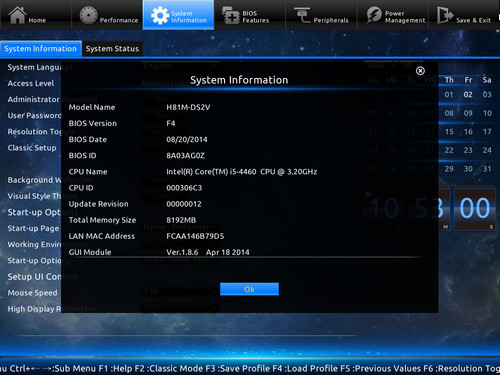Pick calendar day 31 in the calendar

487,169
